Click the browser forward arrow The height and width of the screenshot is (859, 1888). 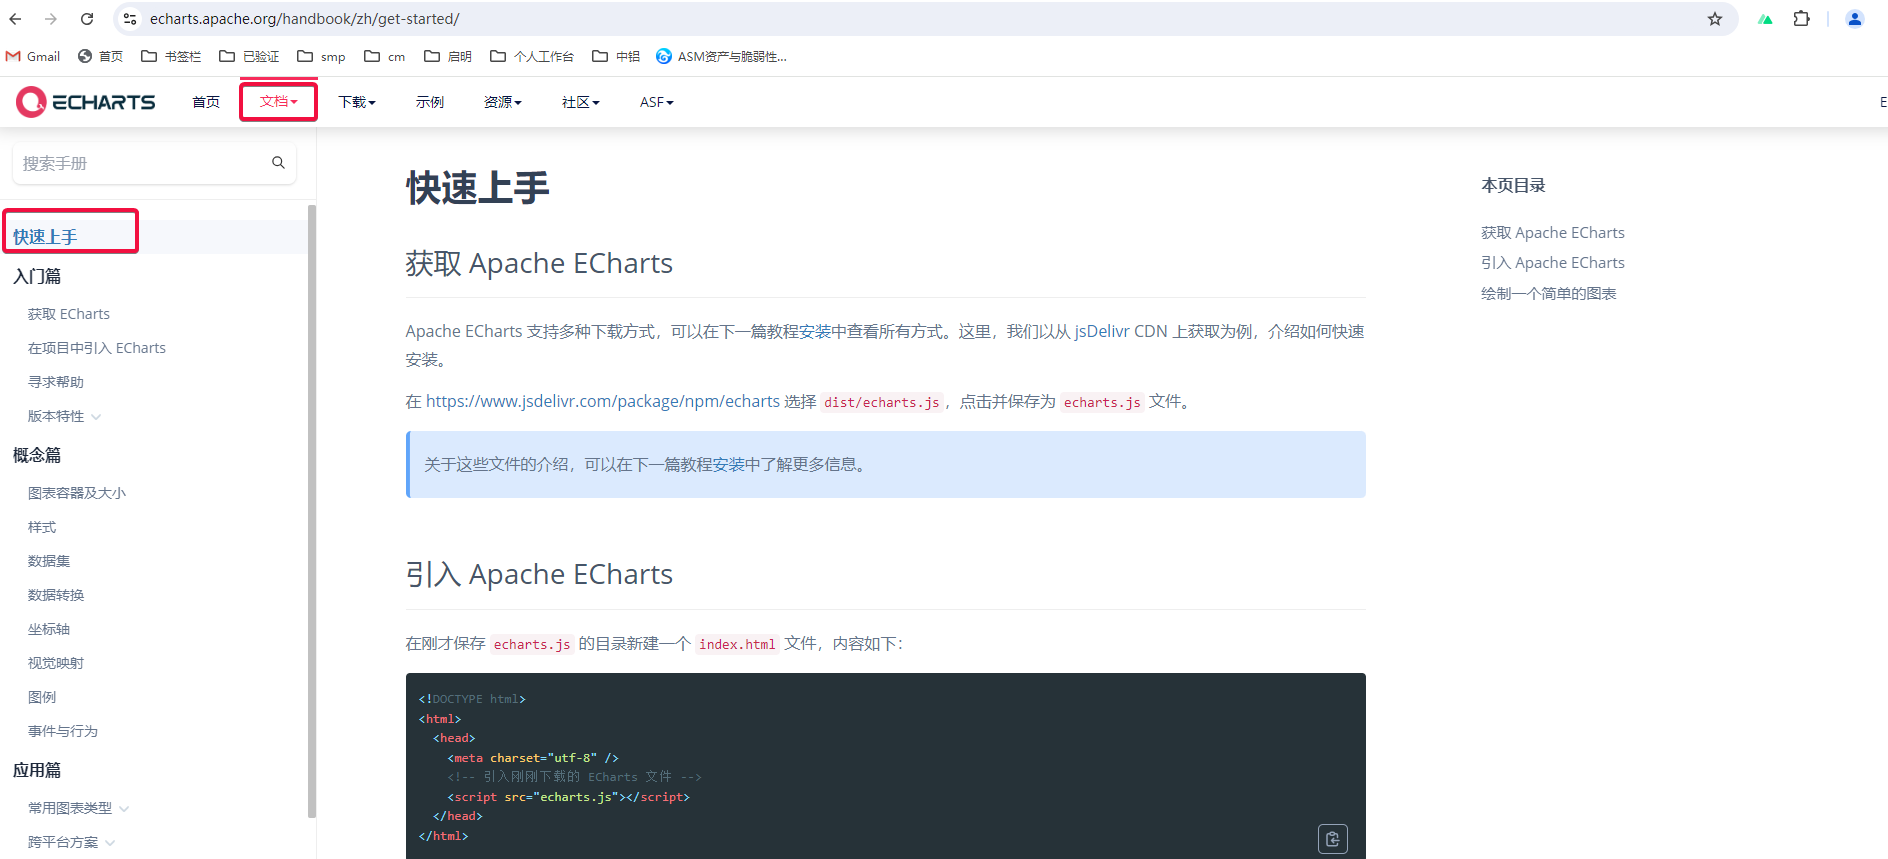(51, 19)
